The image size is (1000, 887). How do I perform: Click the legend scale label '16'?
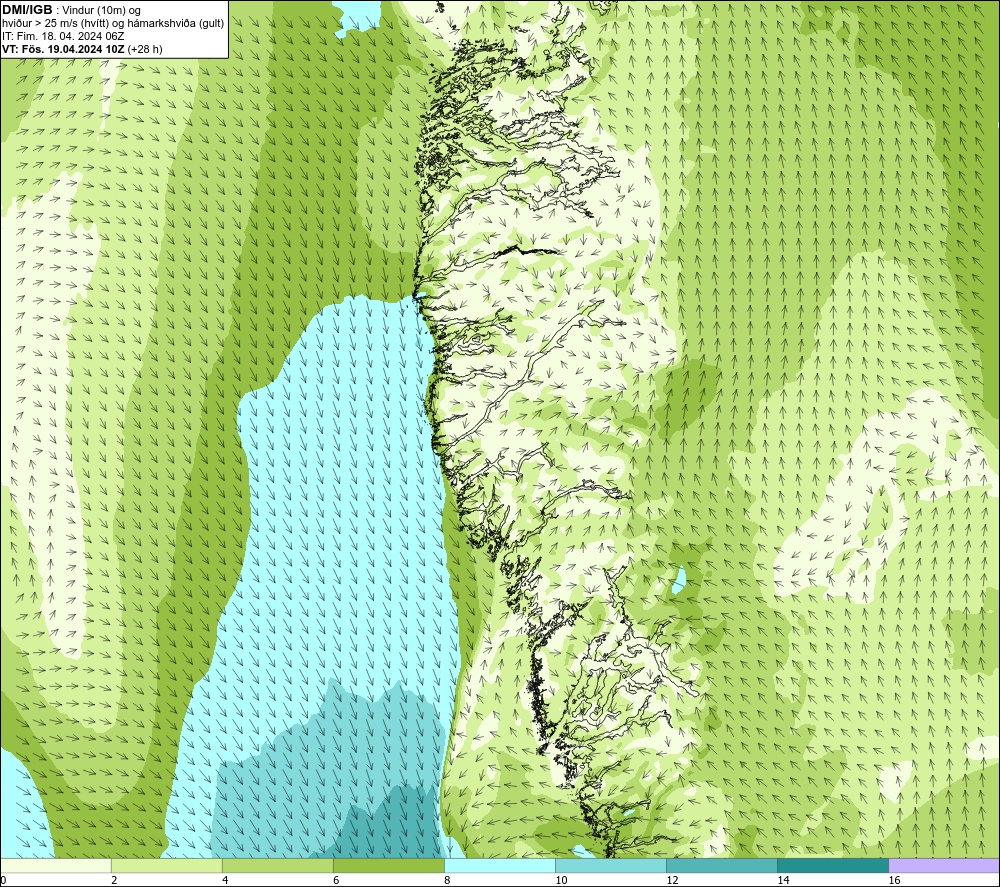coord(893,881)
